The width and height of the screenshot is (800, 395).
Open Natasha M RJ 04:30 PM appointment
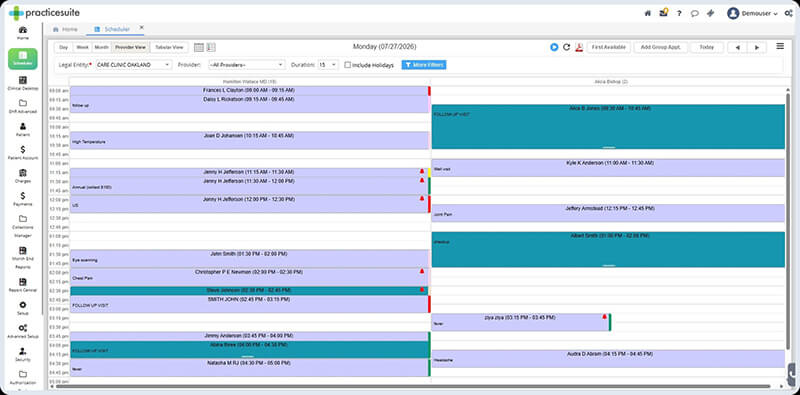(x=249, y=367)
